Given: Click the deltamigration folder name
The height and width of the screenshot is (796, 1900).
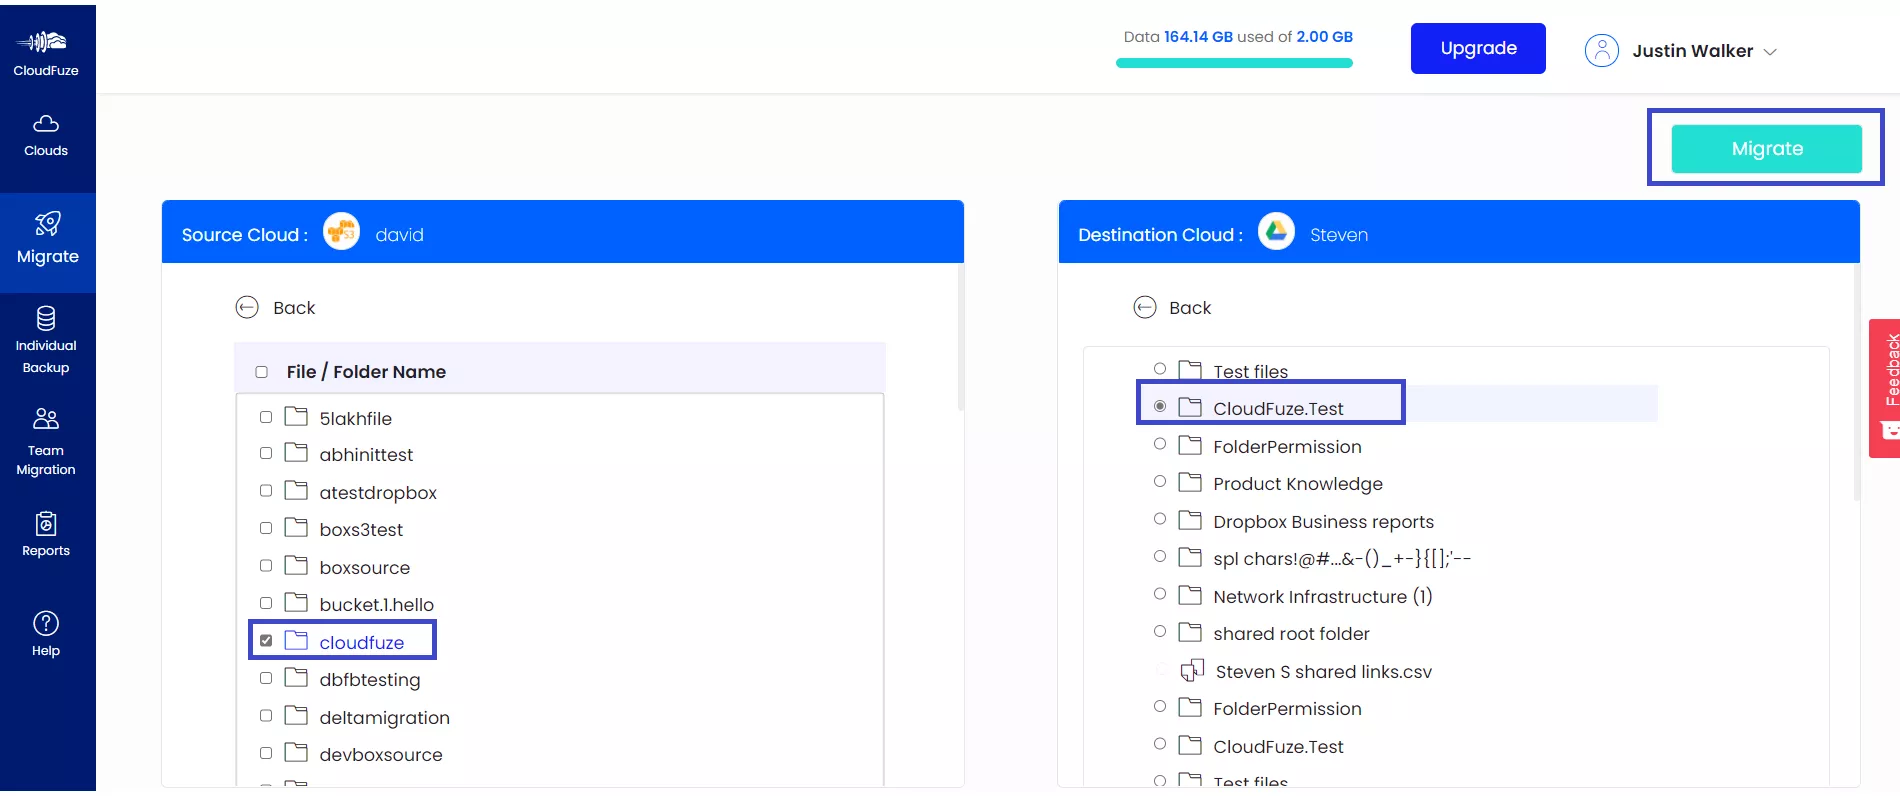Looking at the screenshot, I should [385, 718].
